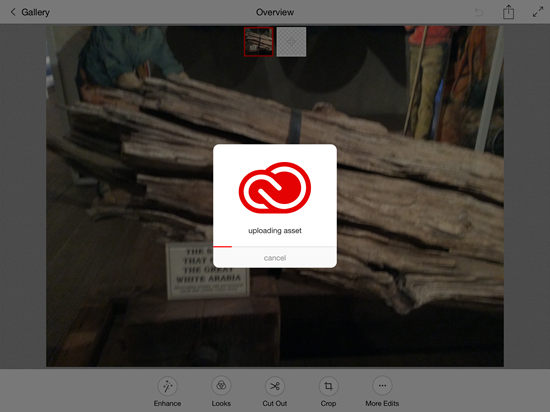
Task: Go back to the Gallery
Action: pyautogui.click(x=30, y=12)
